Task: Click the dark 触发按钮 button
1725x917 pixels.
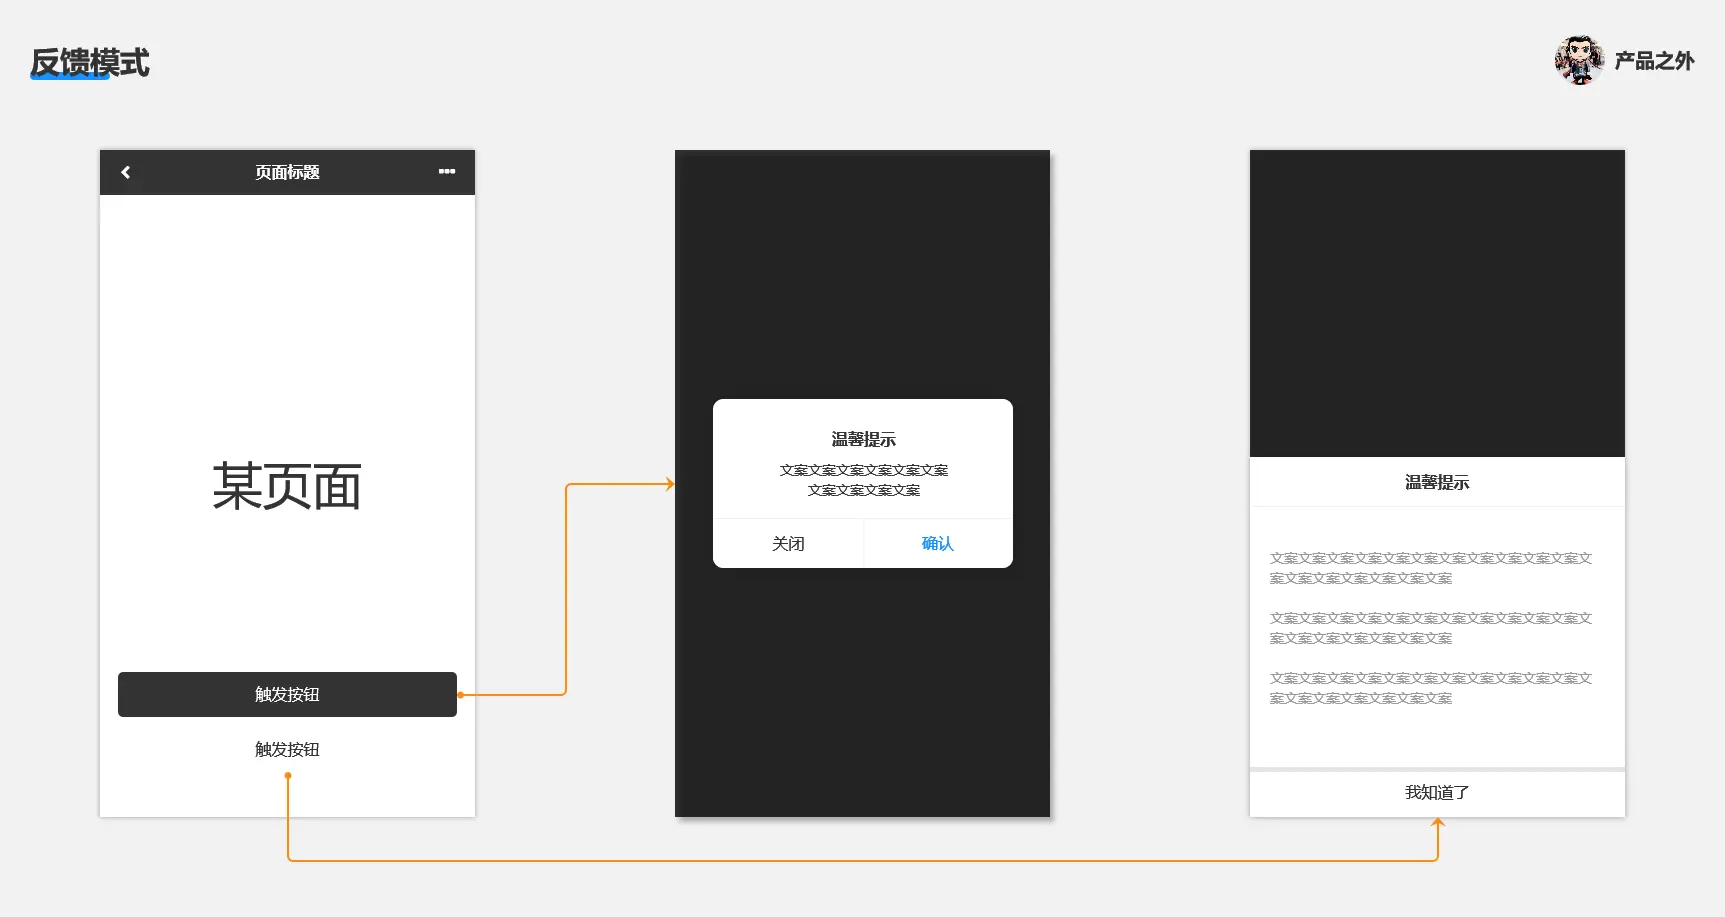Action: tap(287, 694)
